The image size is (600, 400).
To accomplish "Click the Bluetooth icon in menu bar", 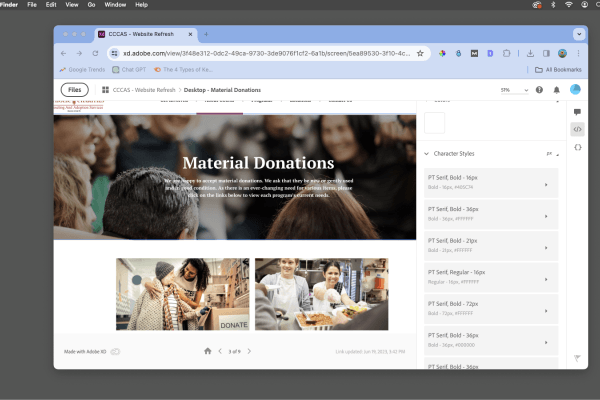I will pyautogui.click(x=553, y=5).
